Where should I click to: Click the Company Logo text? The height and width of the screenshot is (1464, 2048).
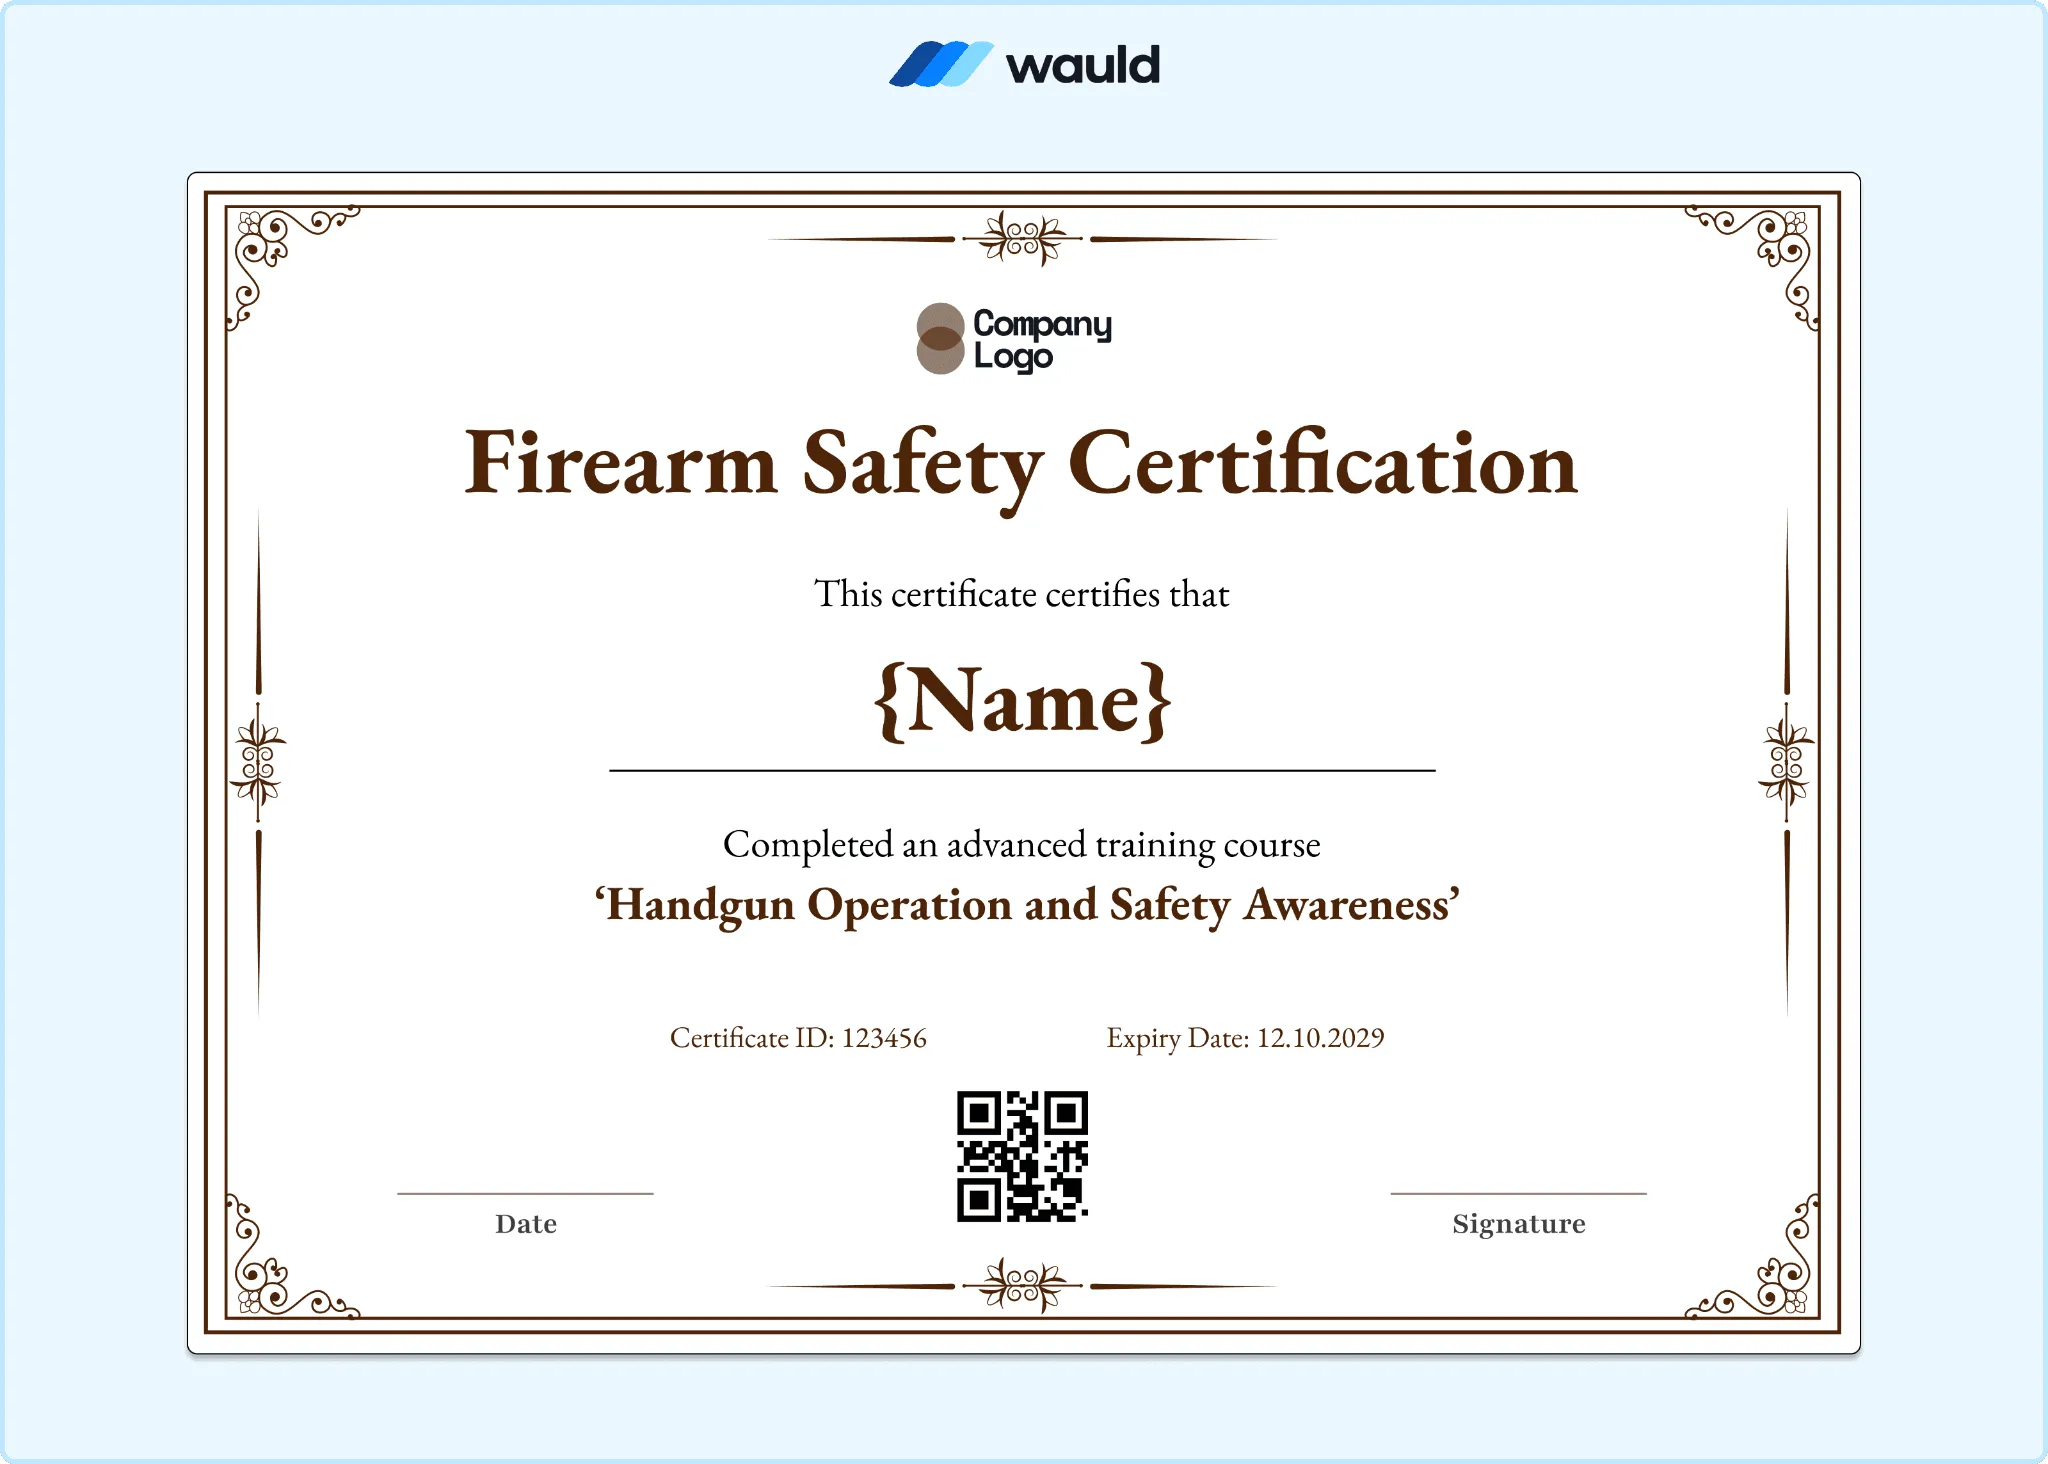pos(1042,340)
